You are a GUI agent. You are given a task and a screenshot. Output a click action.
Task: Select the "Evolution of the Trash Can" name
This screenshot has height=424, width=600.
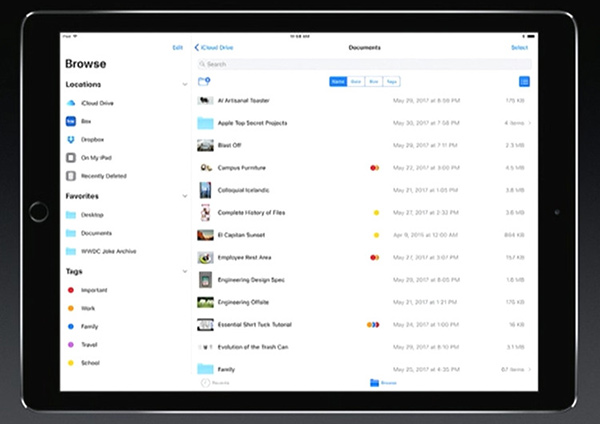pos(253,347)
